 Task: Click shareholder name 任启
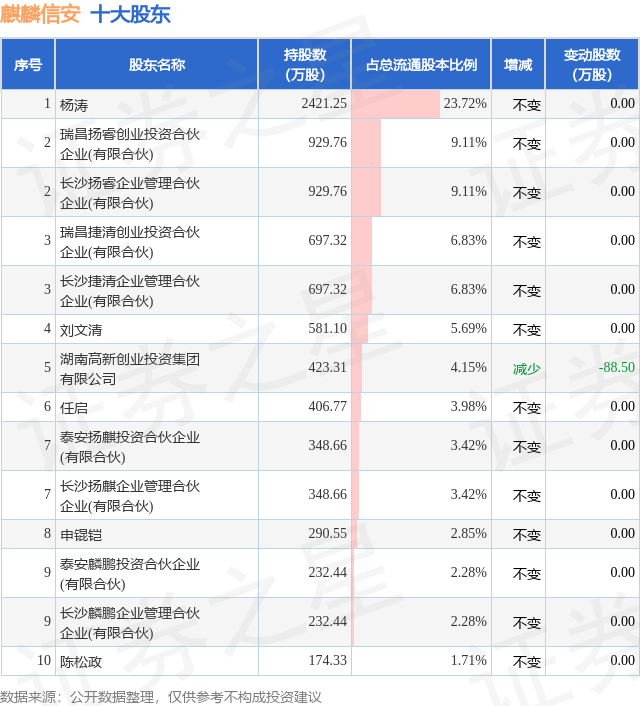pos(74,407)
